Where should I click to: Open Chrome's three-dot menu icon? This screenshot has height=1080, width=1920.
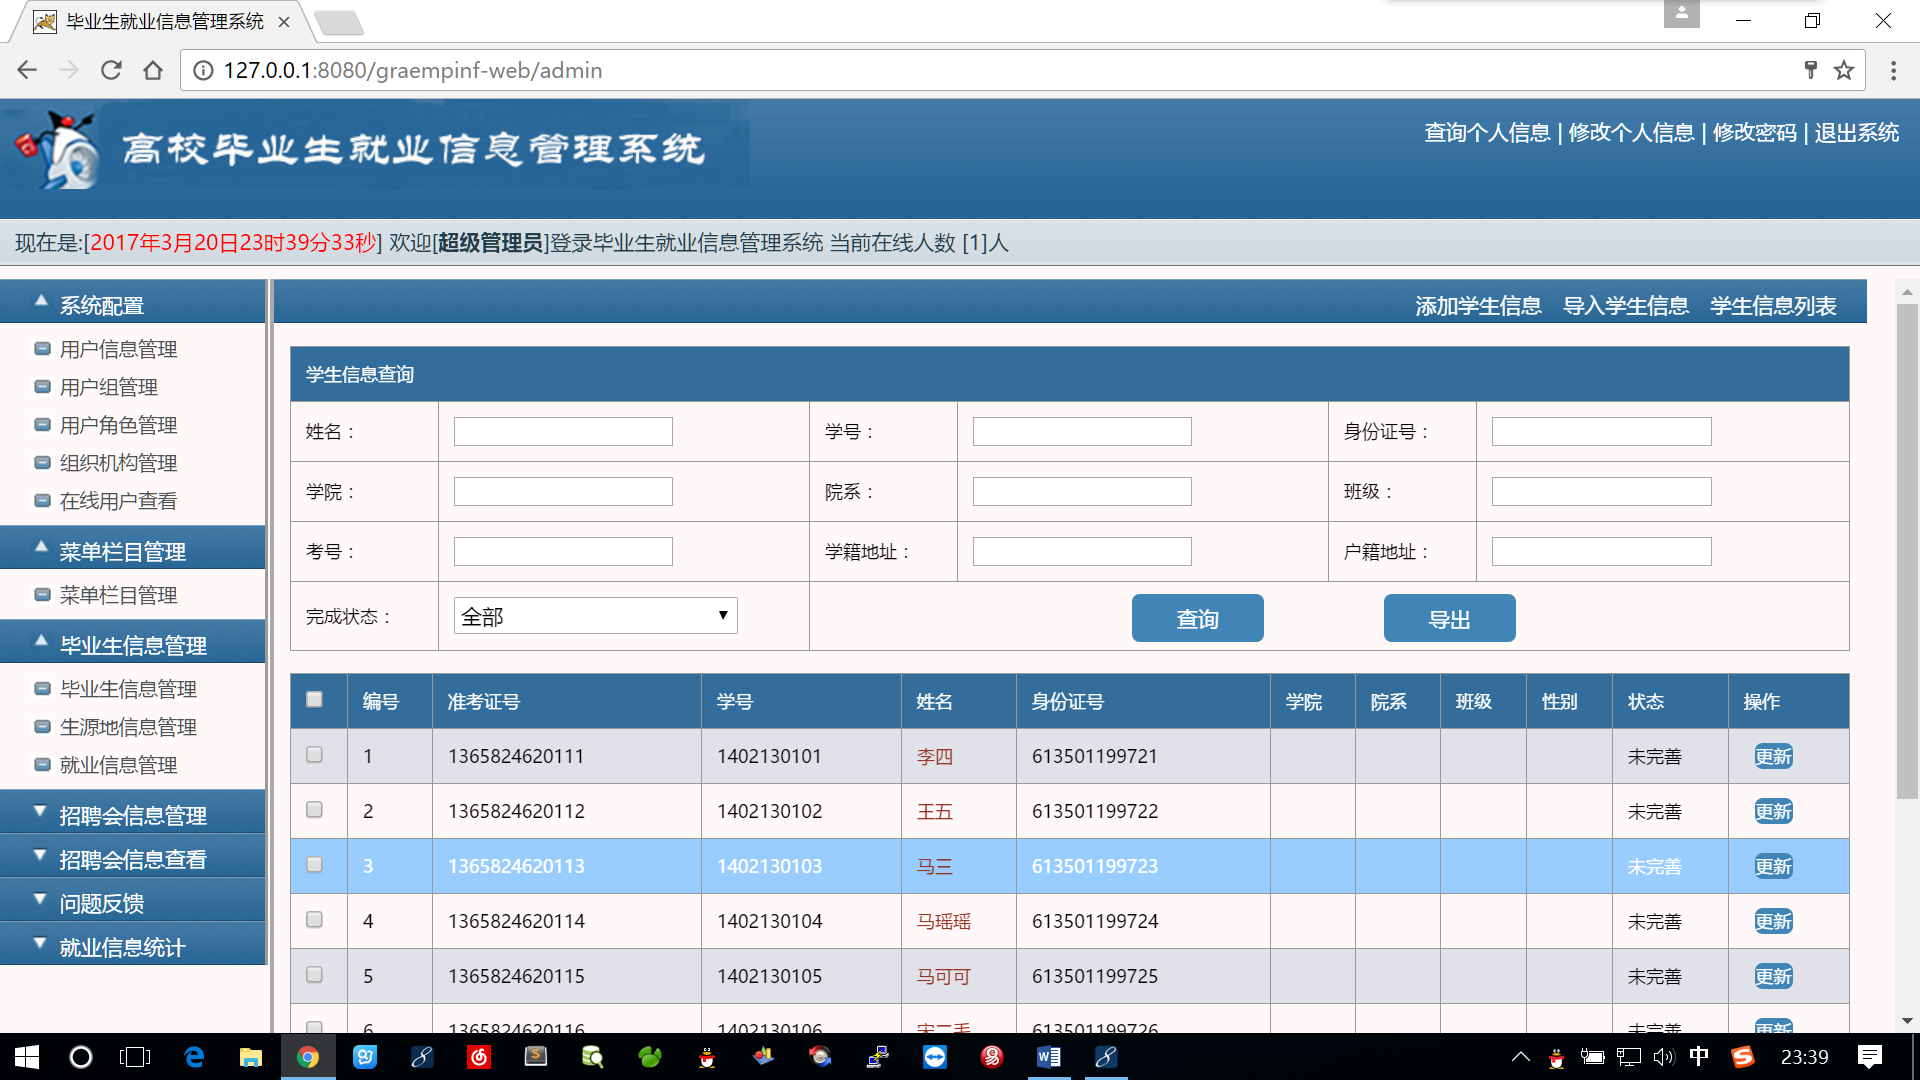(x=1893, y=70)
